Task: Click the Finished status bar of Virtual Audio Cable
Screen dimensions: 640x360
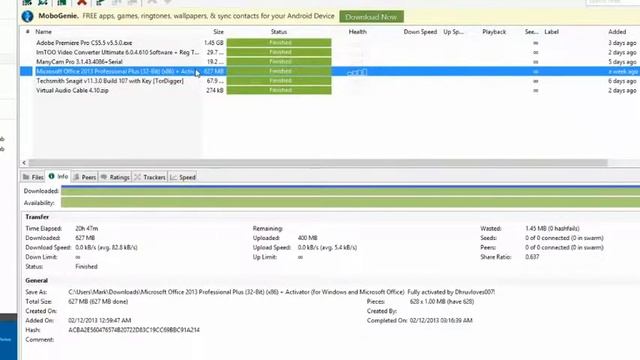Action: (x=279, y=90)
